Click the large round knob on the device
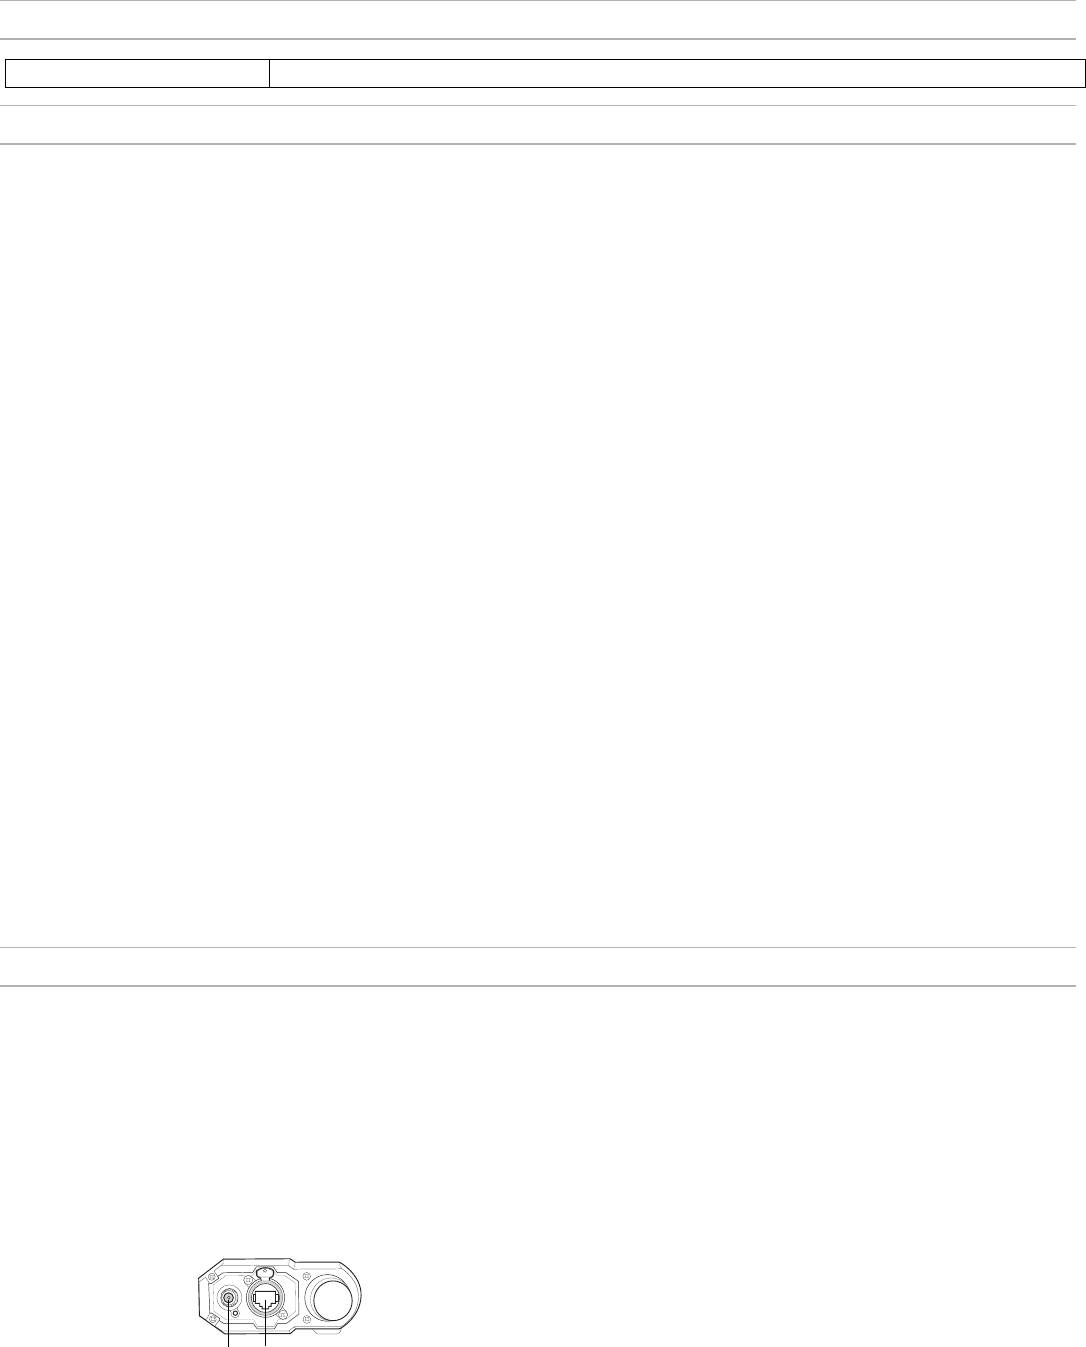This screenshot has width=1086, height=1347. click(333, 1301)
